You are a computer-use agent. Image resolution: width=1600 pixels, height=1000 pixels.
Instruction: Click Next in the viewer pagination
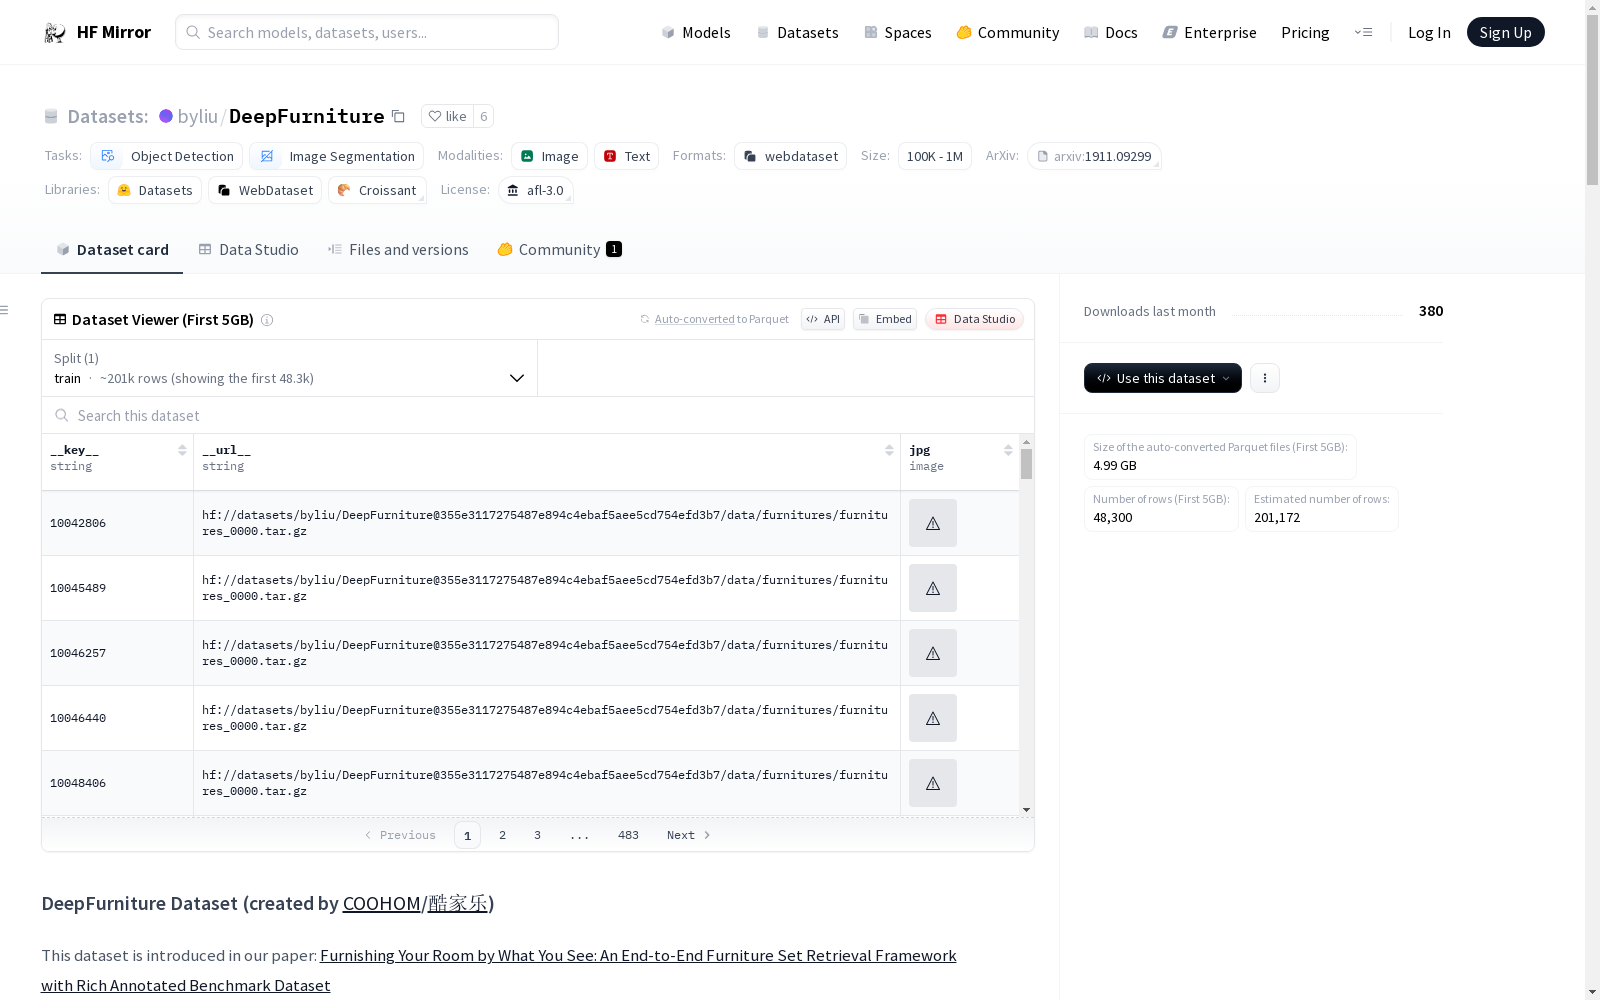689,835
